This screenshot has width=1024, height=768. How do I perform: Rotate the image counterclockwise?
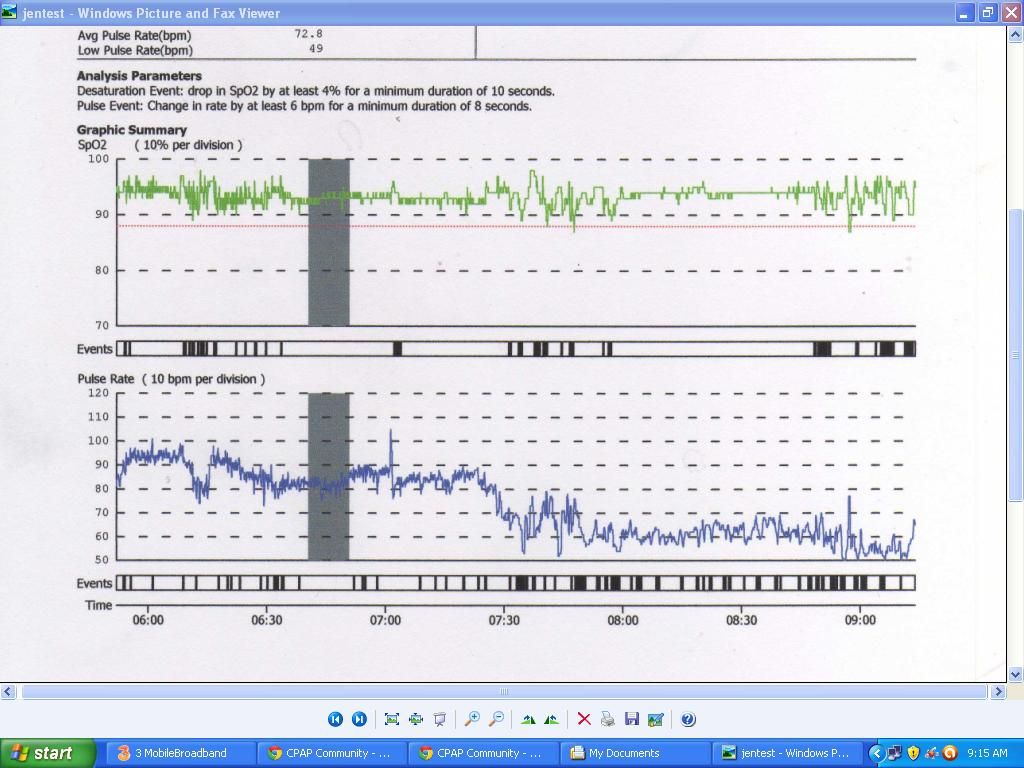pyautogui.click(x=552, y=719)
